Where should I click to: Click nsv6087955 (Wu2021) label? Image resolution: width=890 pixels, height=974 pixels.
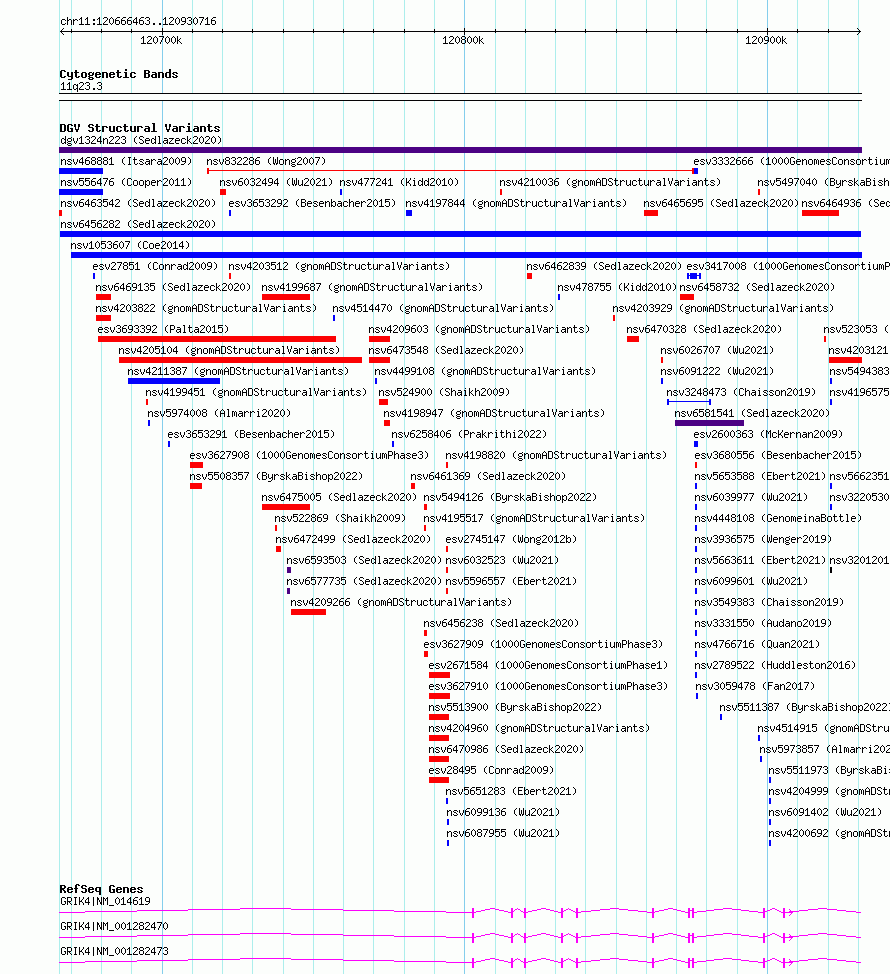pos(504,834)
